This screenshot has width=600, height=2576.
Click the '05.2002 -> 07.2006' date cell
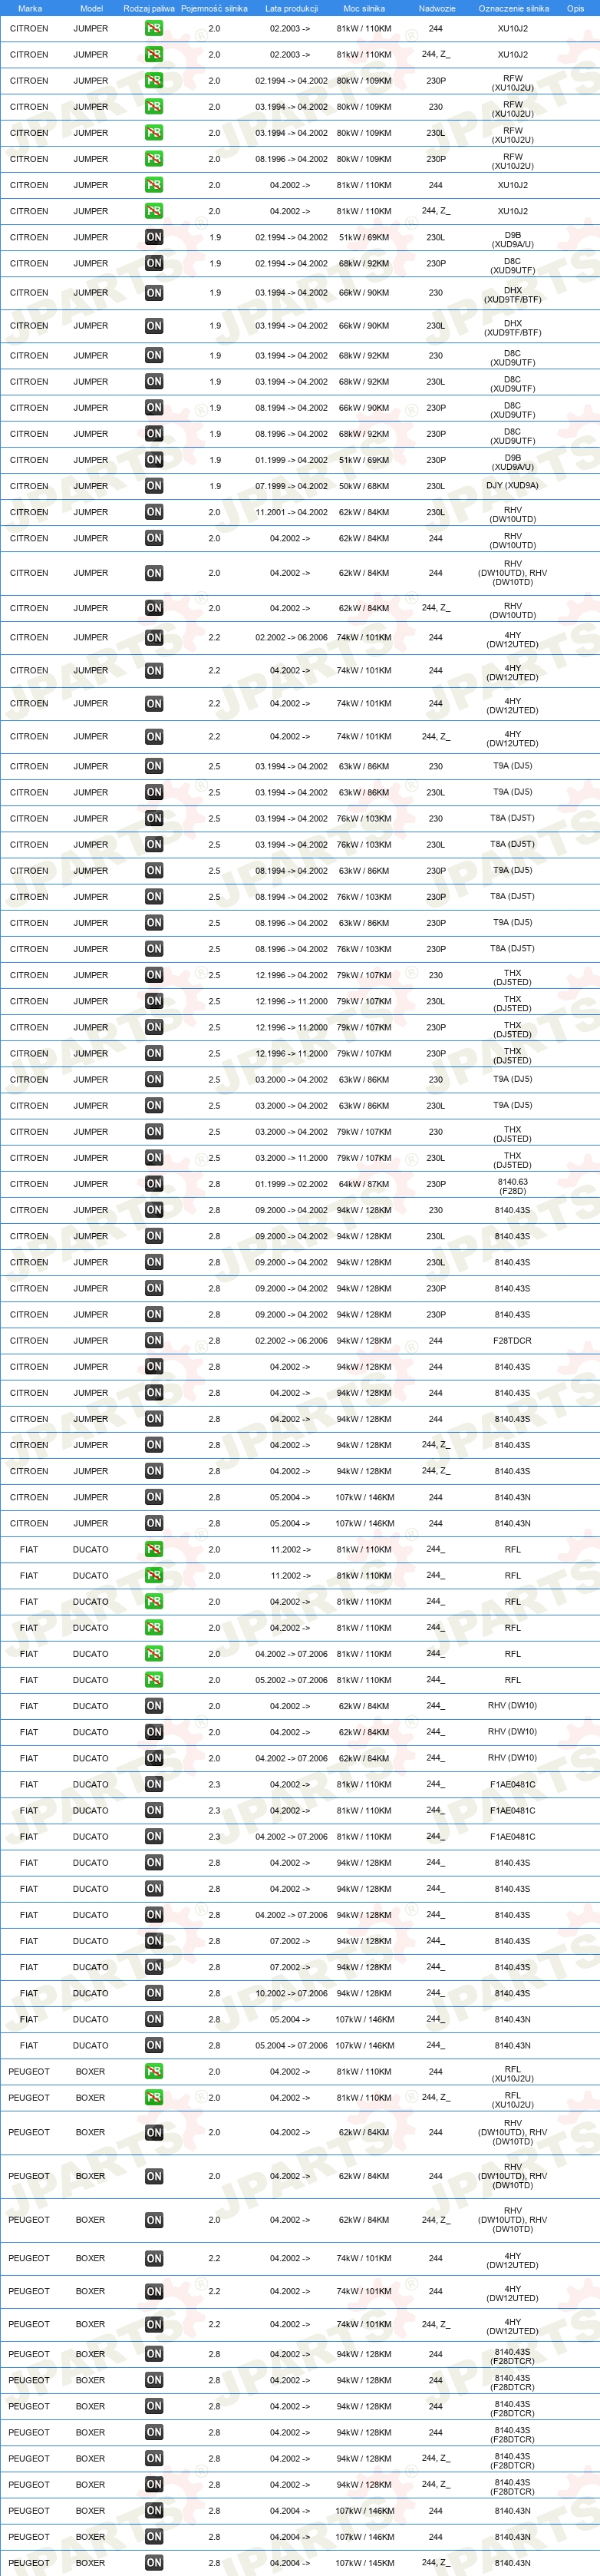click(291, 1680)
